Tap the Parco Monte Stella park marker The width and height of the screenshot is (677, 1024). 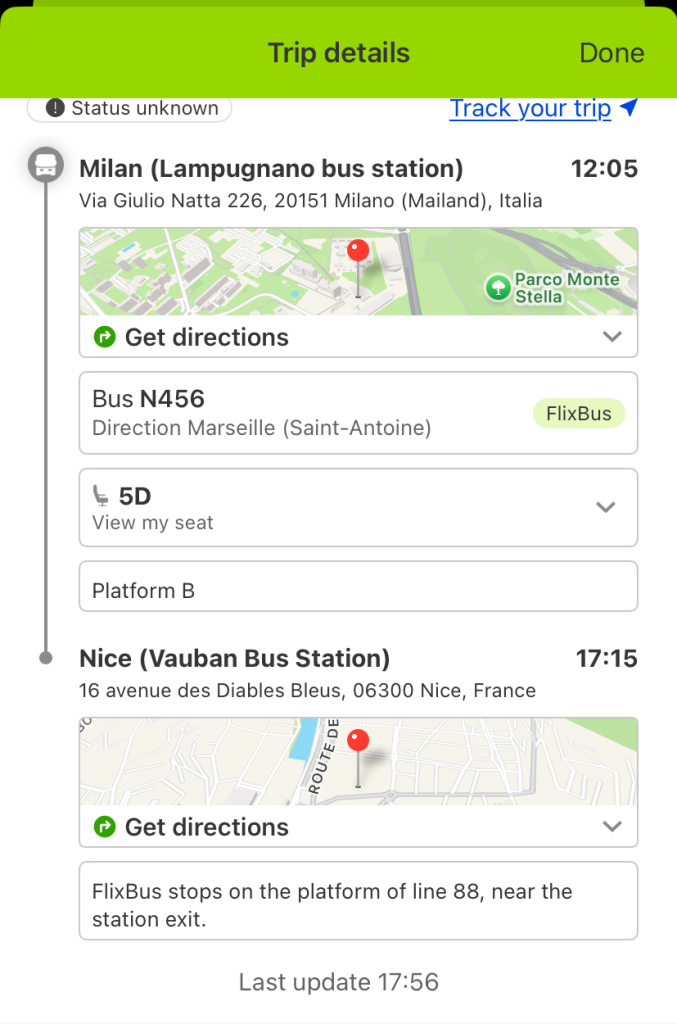pos(497,288)
